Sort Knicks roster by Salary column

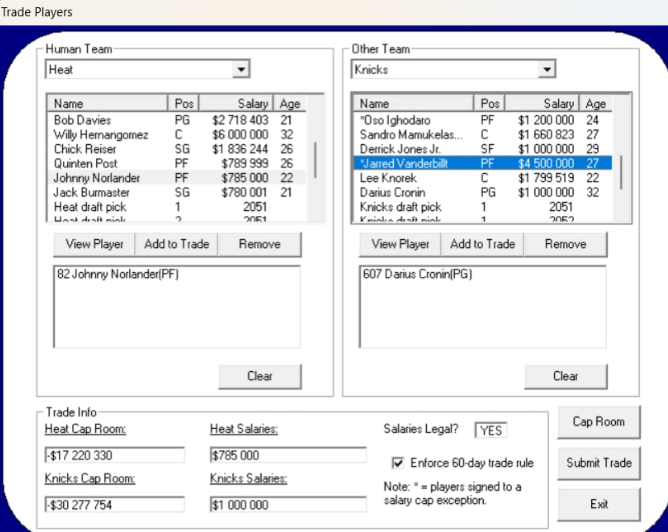point(542,104)
